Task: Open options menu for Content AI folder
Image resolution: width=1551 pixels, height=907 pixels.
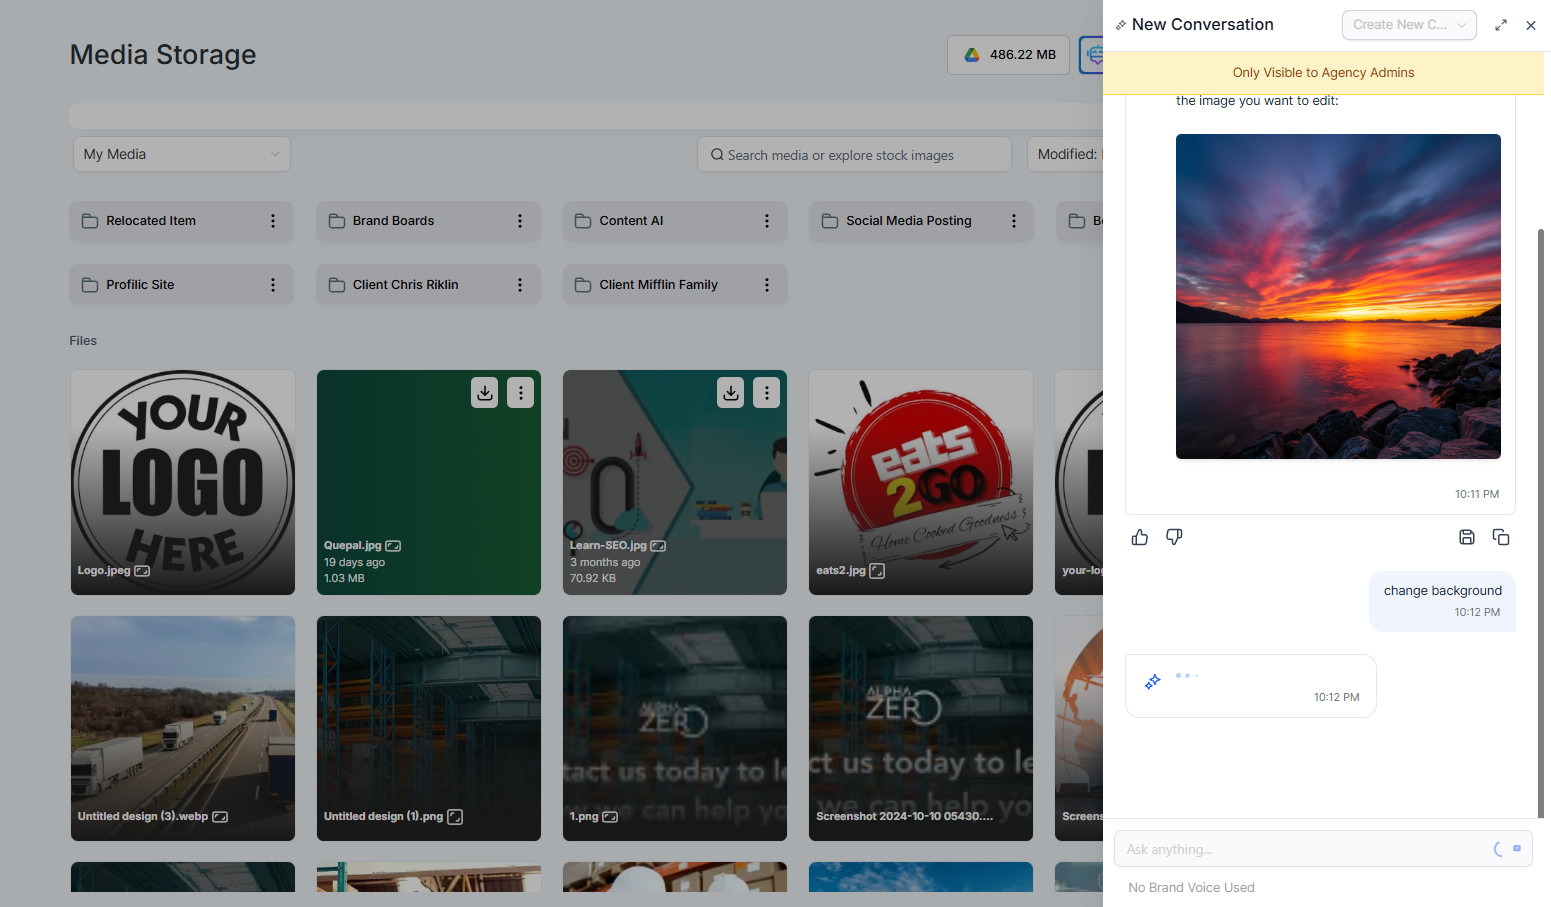Action: (x=767, y=221)
